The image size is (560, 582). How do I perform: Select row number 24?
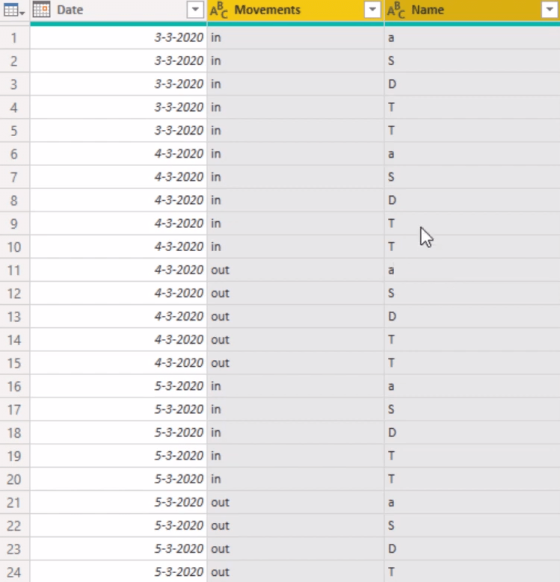pos(14,572)
